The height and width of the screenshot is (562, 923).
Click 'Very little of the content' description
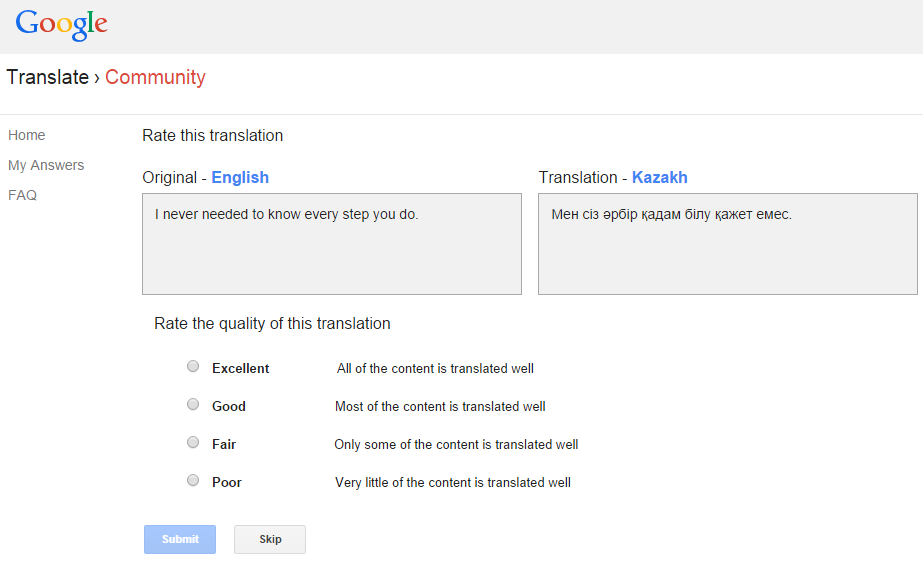point(453,483)
